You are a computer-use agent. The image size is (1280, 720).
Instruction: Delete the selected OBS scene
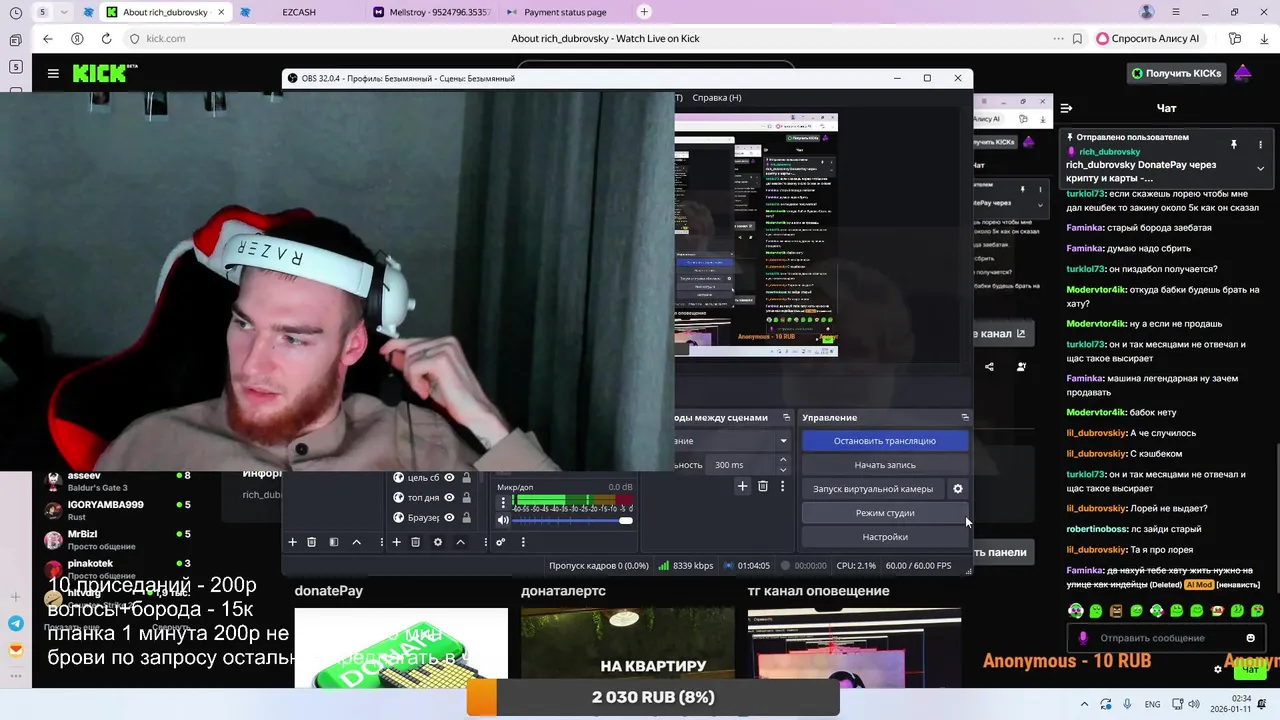[311, 542]
